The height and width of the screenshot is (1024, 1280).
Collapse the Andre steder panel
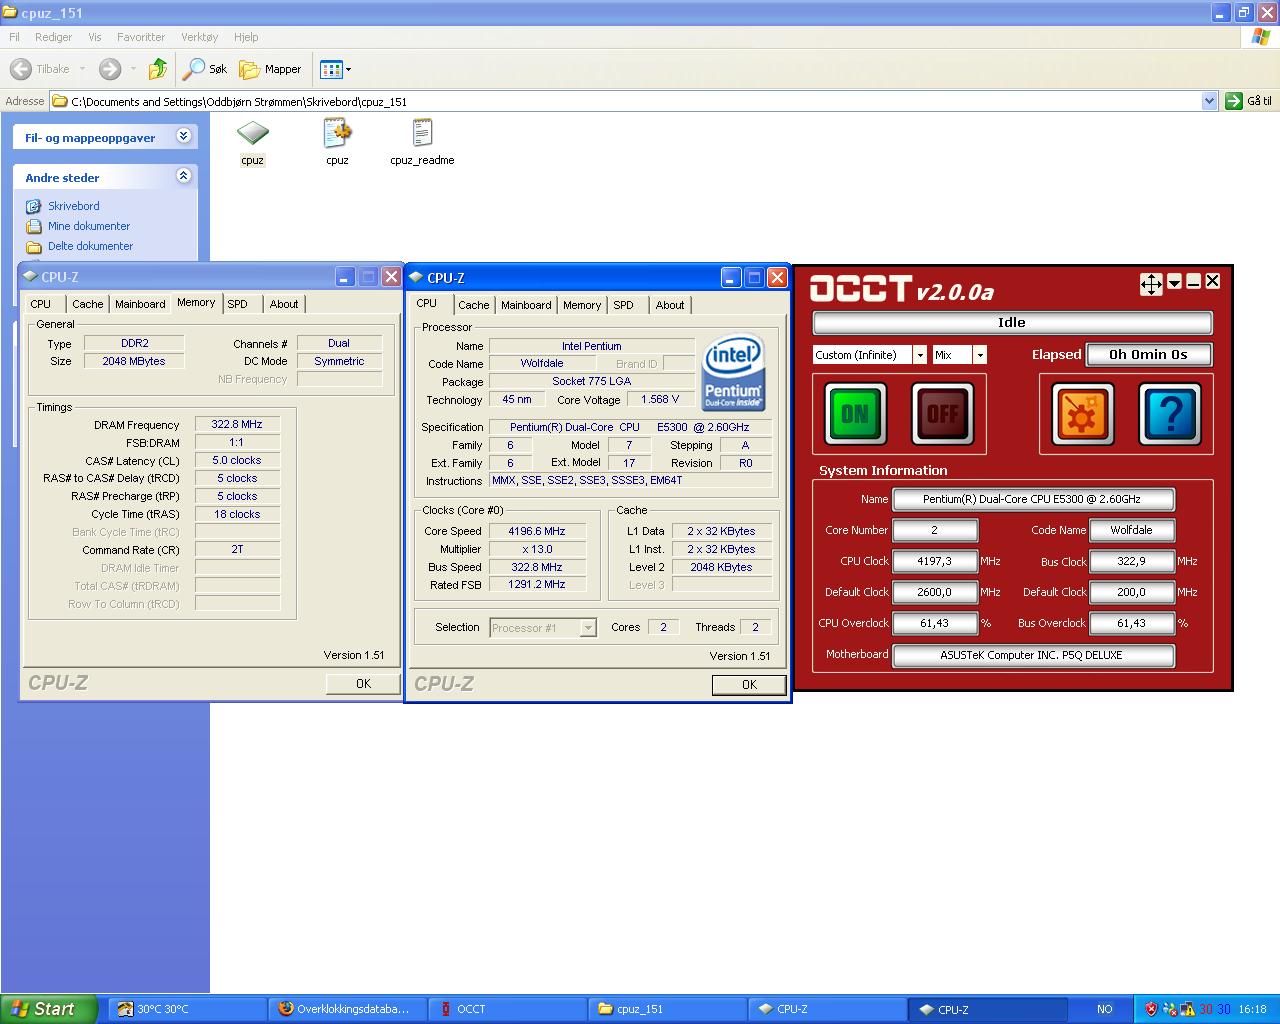click(x=183, y=176)
